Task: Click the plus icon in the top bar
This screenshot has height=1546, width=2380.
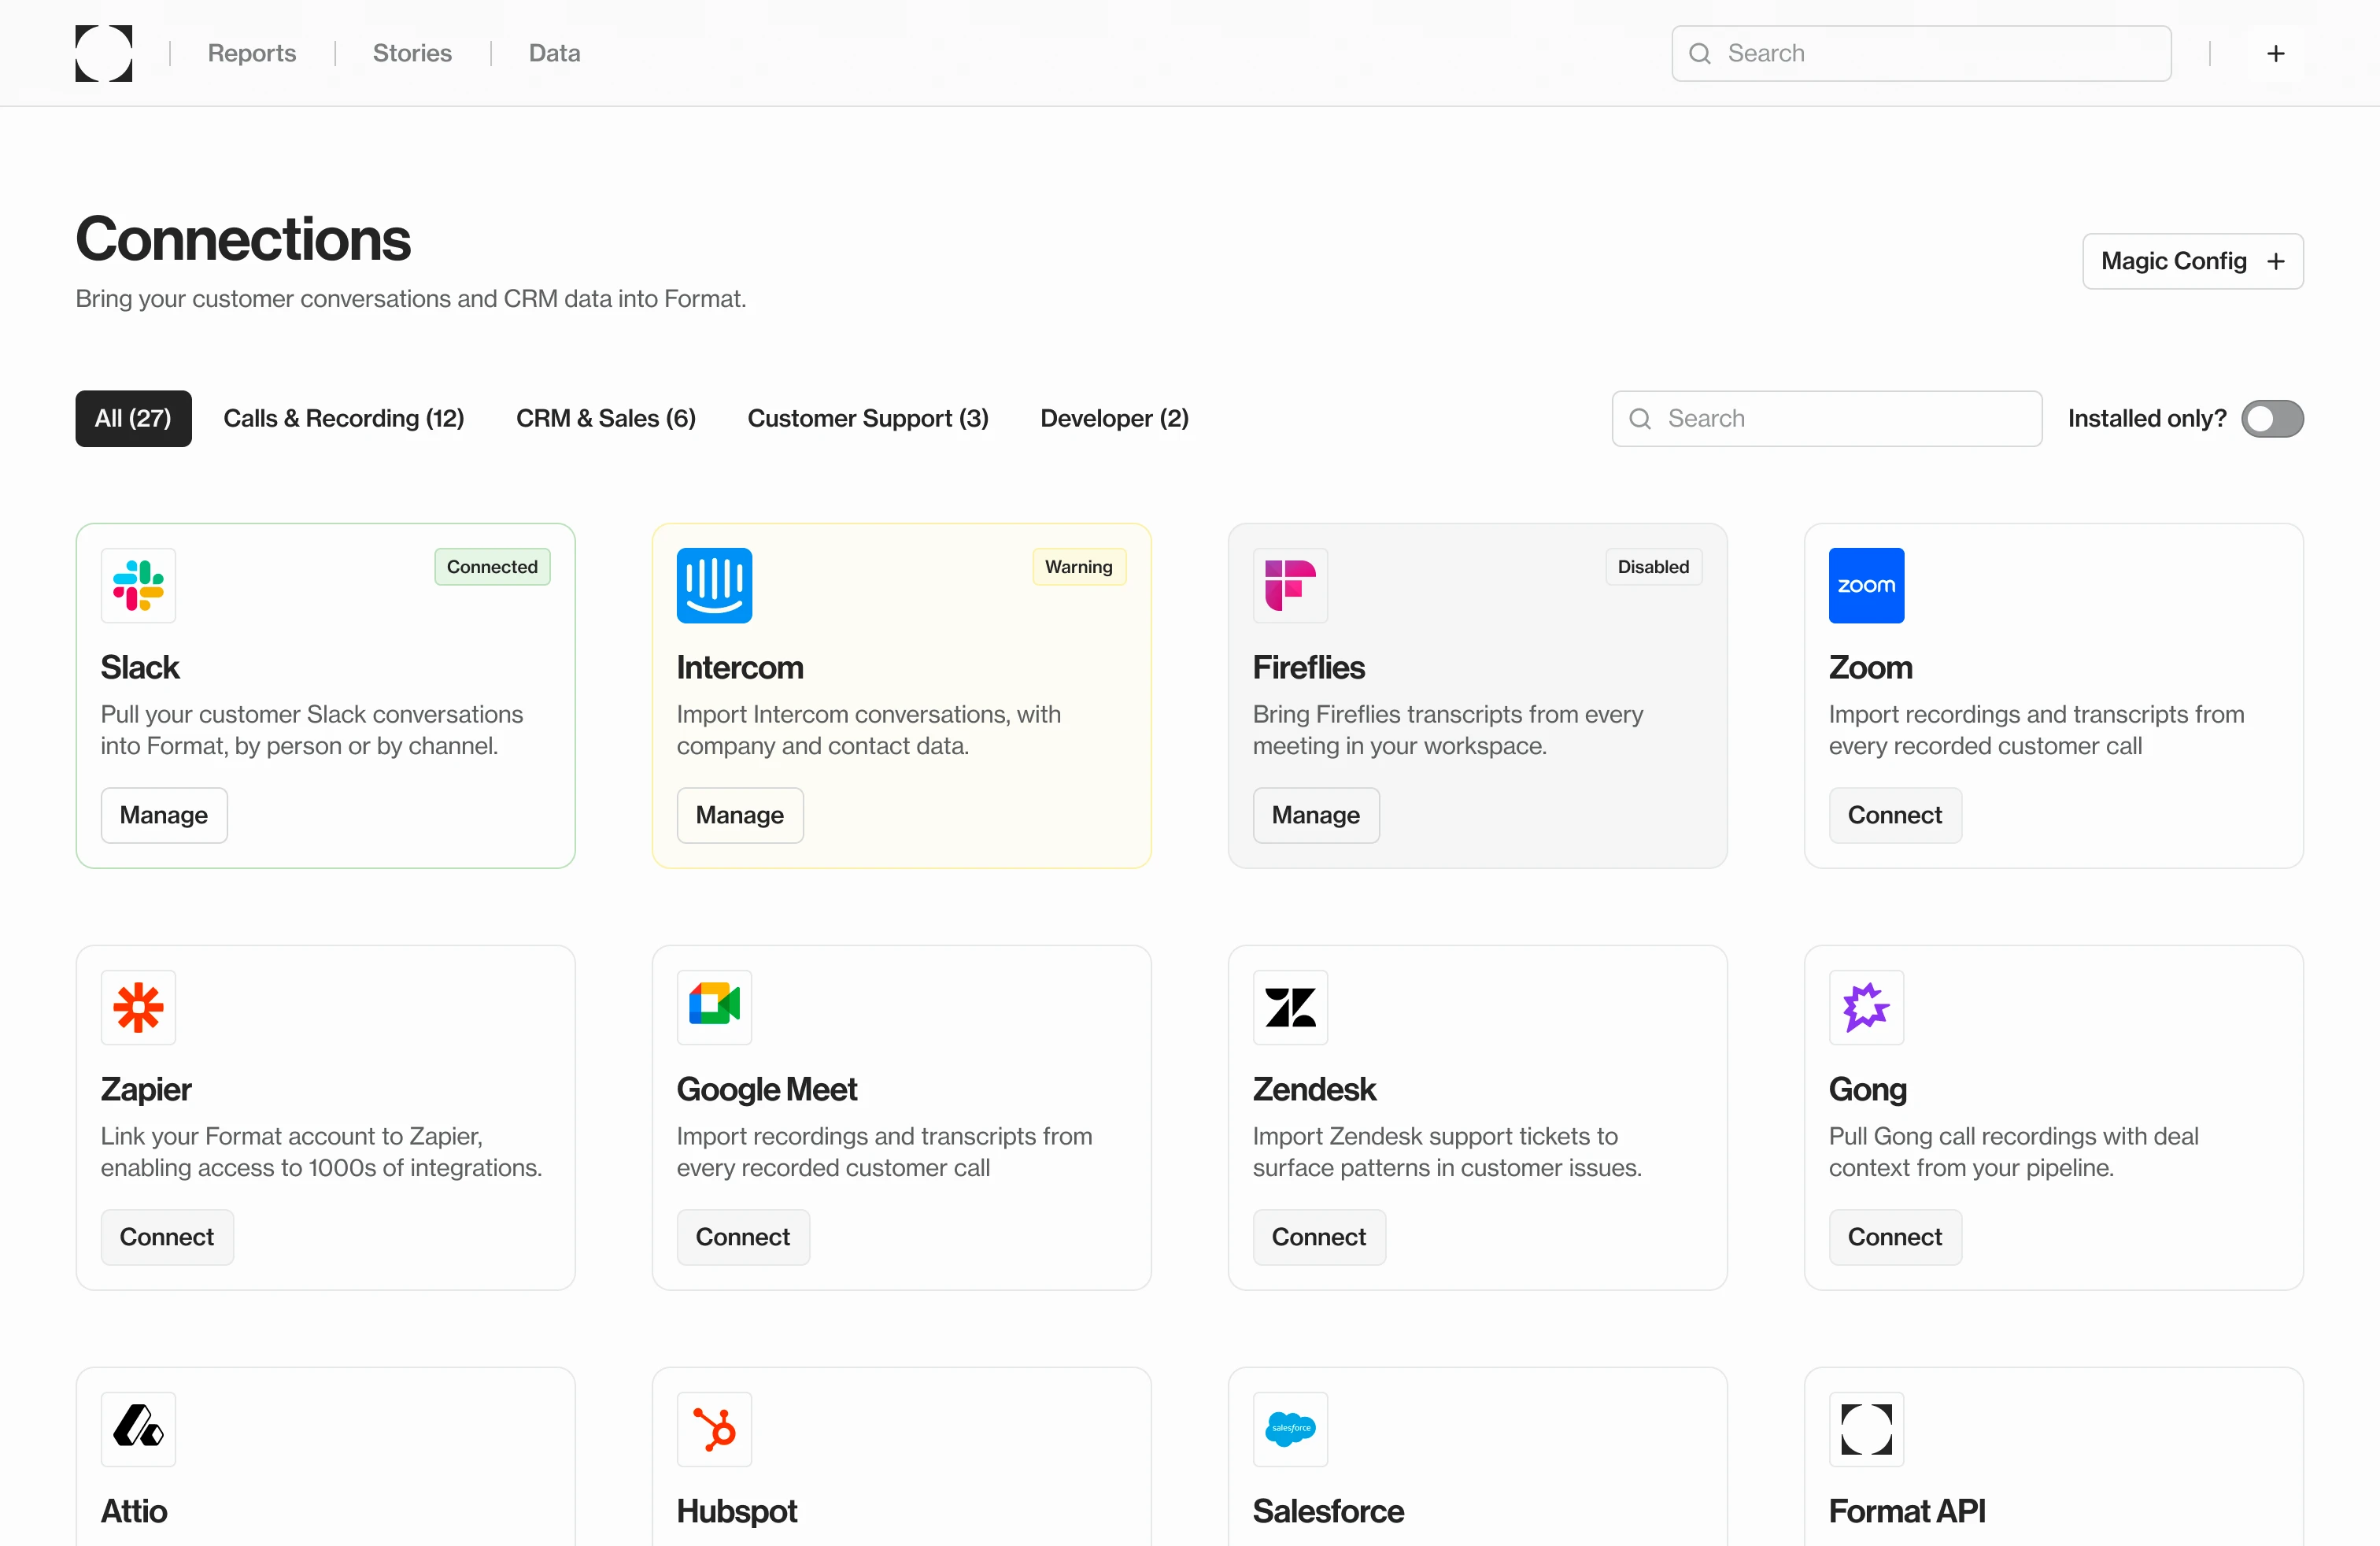Action: pyautogui.click(x=2275, y=53)
